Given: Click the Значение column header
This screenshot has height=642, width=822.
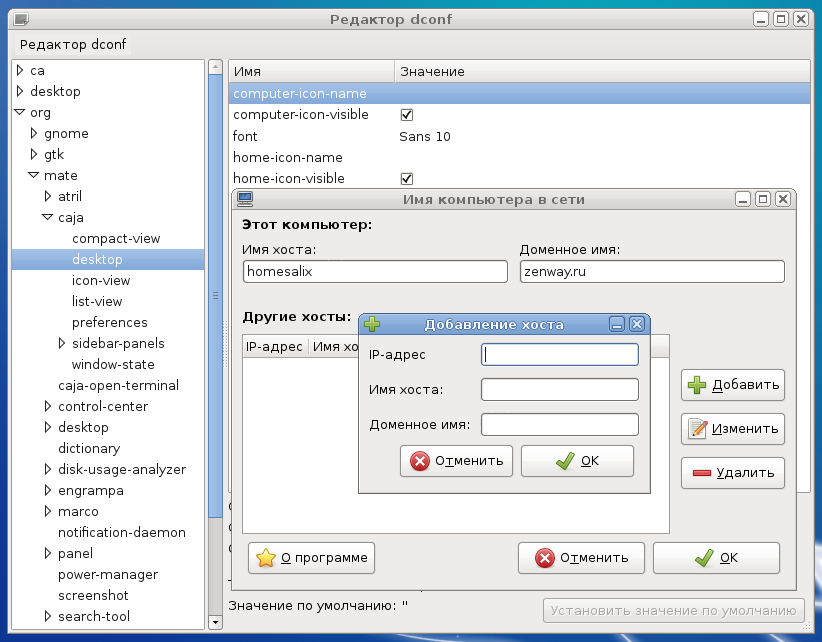Looking at the screenshot, I should [x=602, y=71].
